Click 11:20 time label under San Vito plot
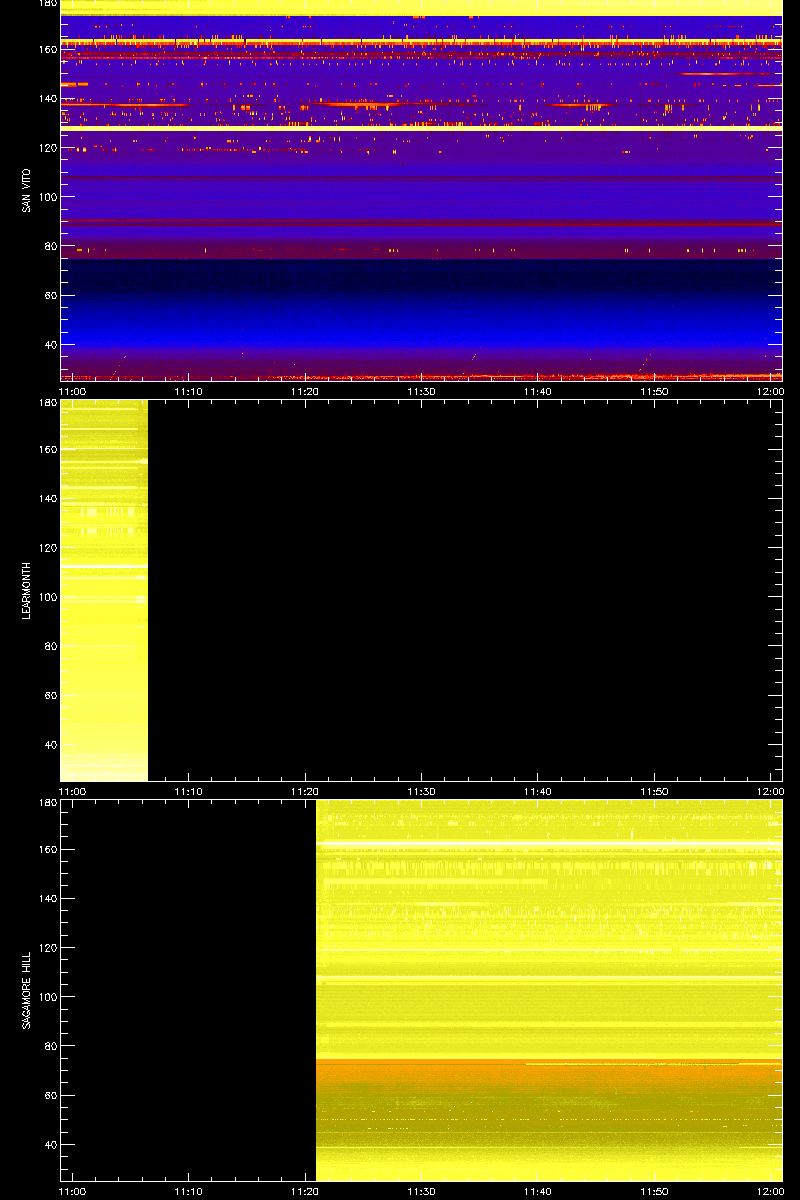Image resolution: width=800 pixels, height=1200 pixels. click(305, 391)
